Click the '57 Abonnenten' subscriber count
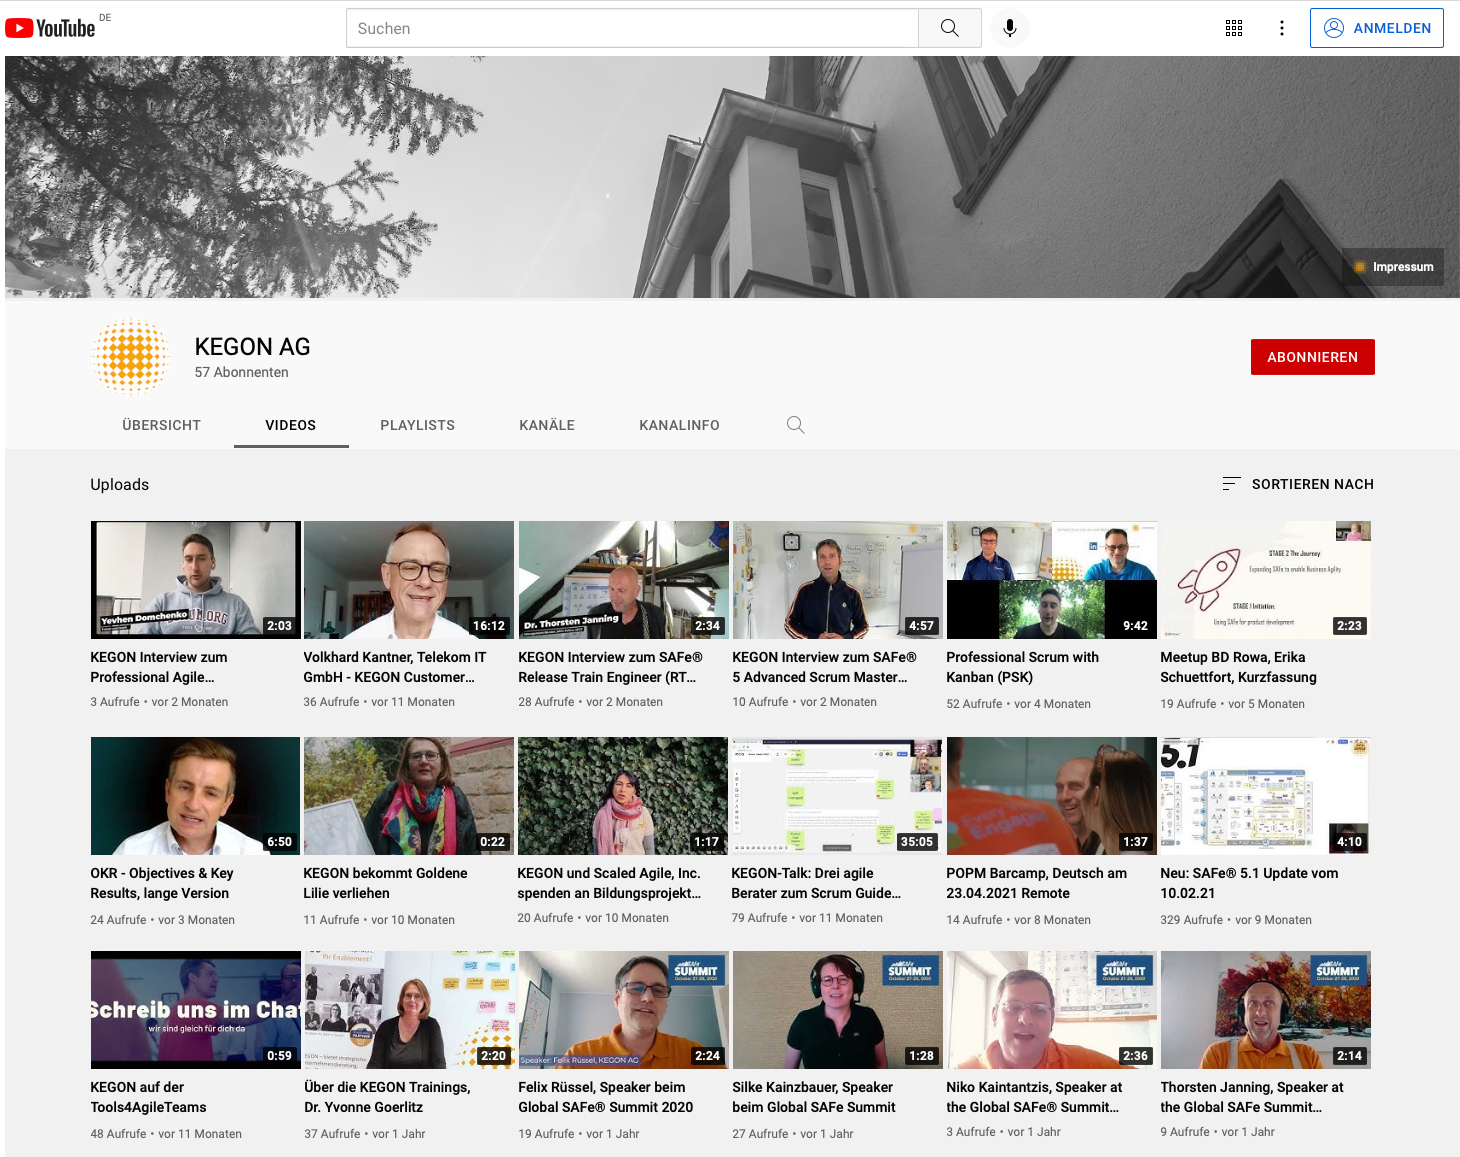Viewport: 1460px width, 1157px height. tap(241, 372)
